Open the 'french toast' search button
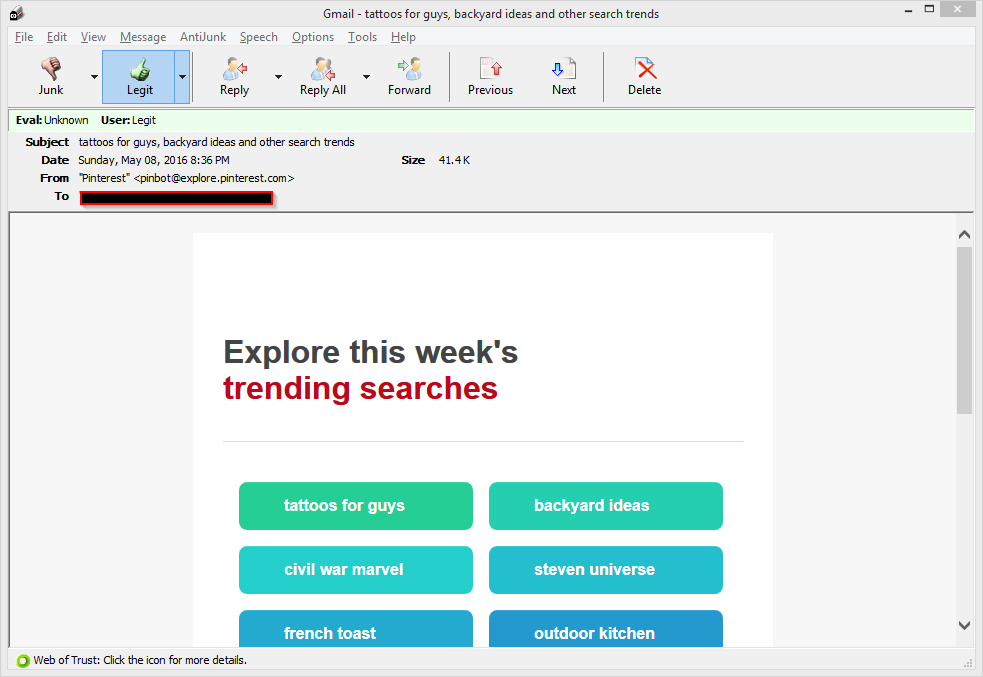This screenshot has height=677, width=983. point(355,629)
